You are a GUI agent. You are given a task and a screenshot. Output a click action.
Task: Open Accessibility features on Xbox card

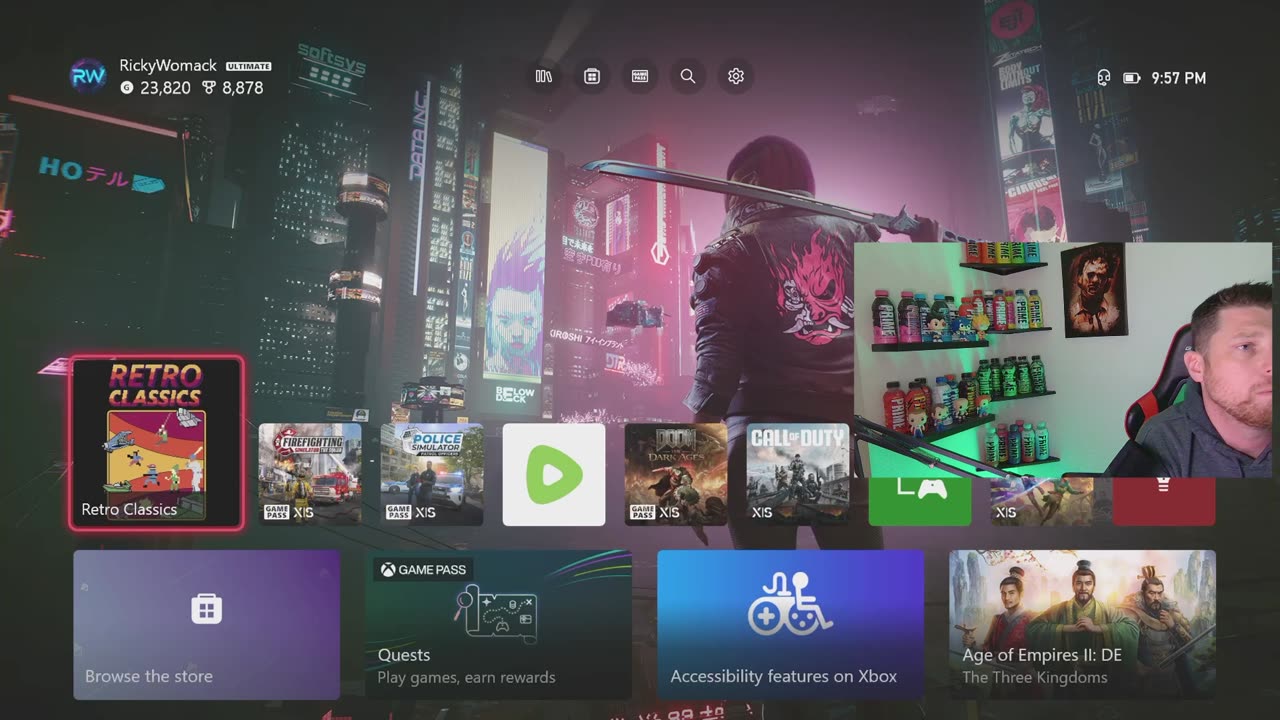pyautogui.click(x=790, y=624)
